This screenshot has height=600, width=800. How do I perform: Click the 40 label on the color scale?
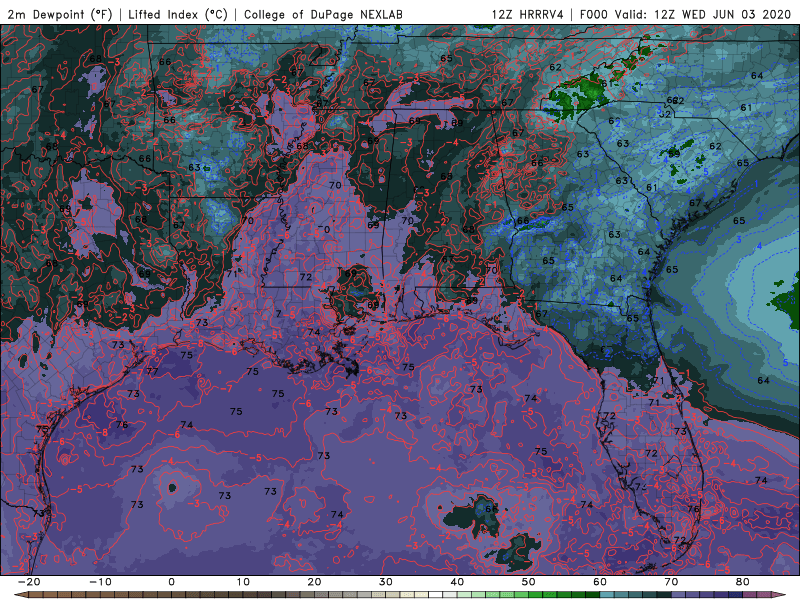(x=457, y=582)
